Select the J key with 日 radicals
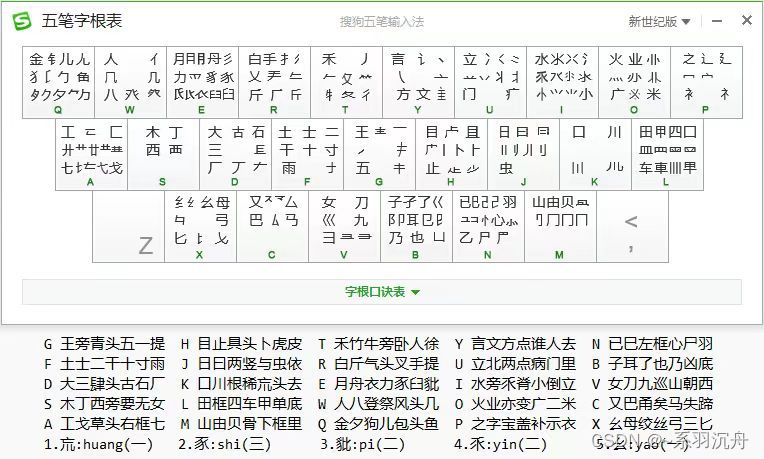764x459 pixels. pos(523,154)
